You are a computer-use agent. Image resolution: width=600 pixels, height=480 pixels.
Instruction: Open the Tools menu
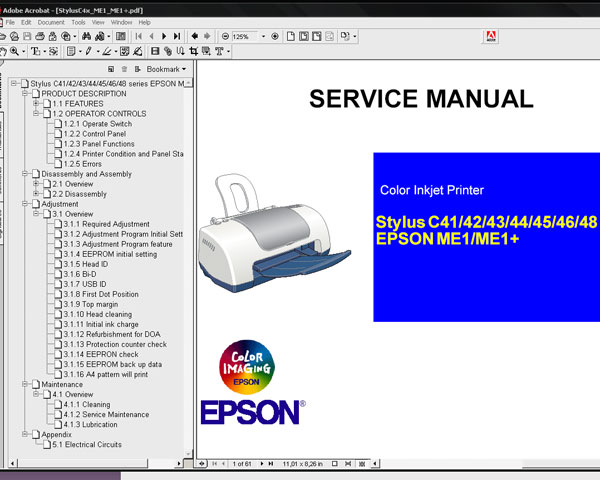click(x=78, y=22)
